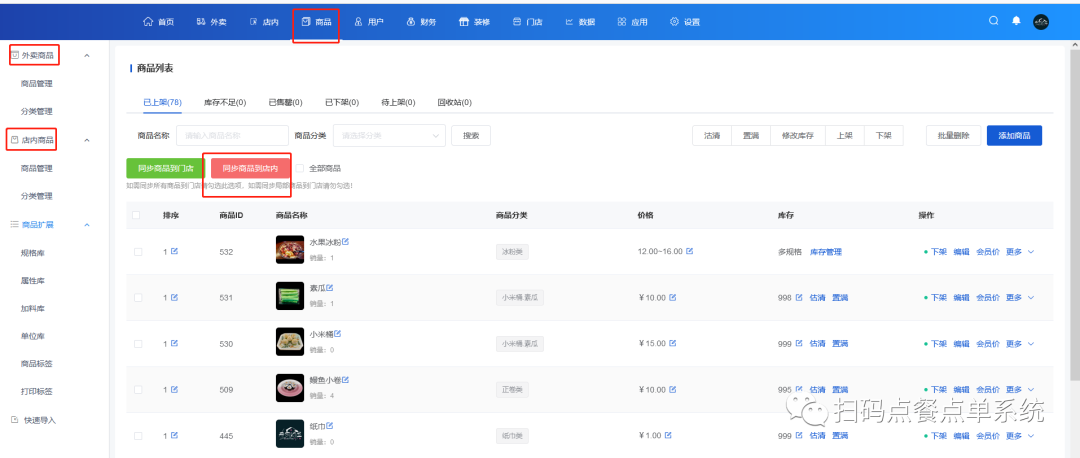Image resolution: width=1080 pixels, height=458 pixels.
Task: Click the search magnifier icon in top bar
Action: [993, 21]
